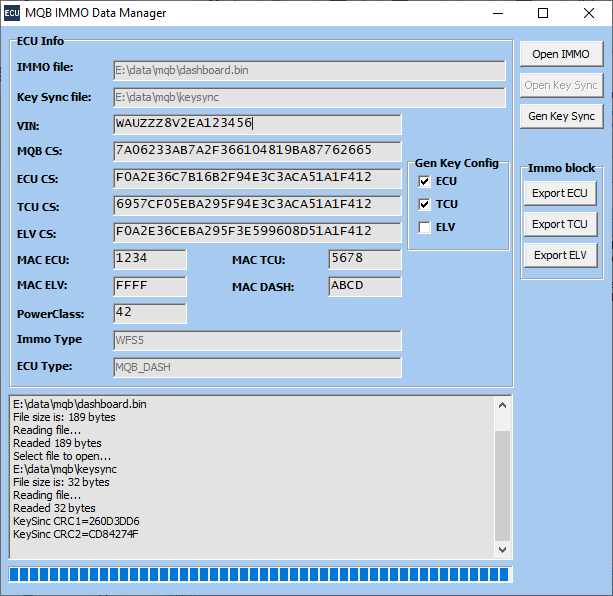Click Export ECU in Immo block
This screenshot has width=613, height=596.
point(560,193)
